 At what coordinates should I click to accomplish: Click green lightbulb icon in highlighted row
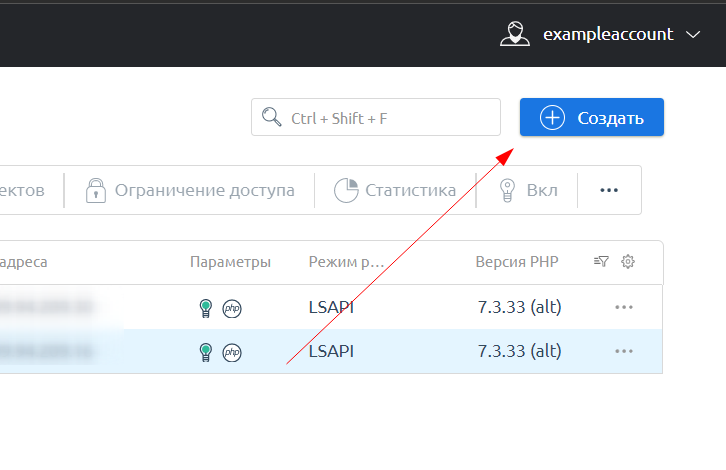[x=206, y=351]
